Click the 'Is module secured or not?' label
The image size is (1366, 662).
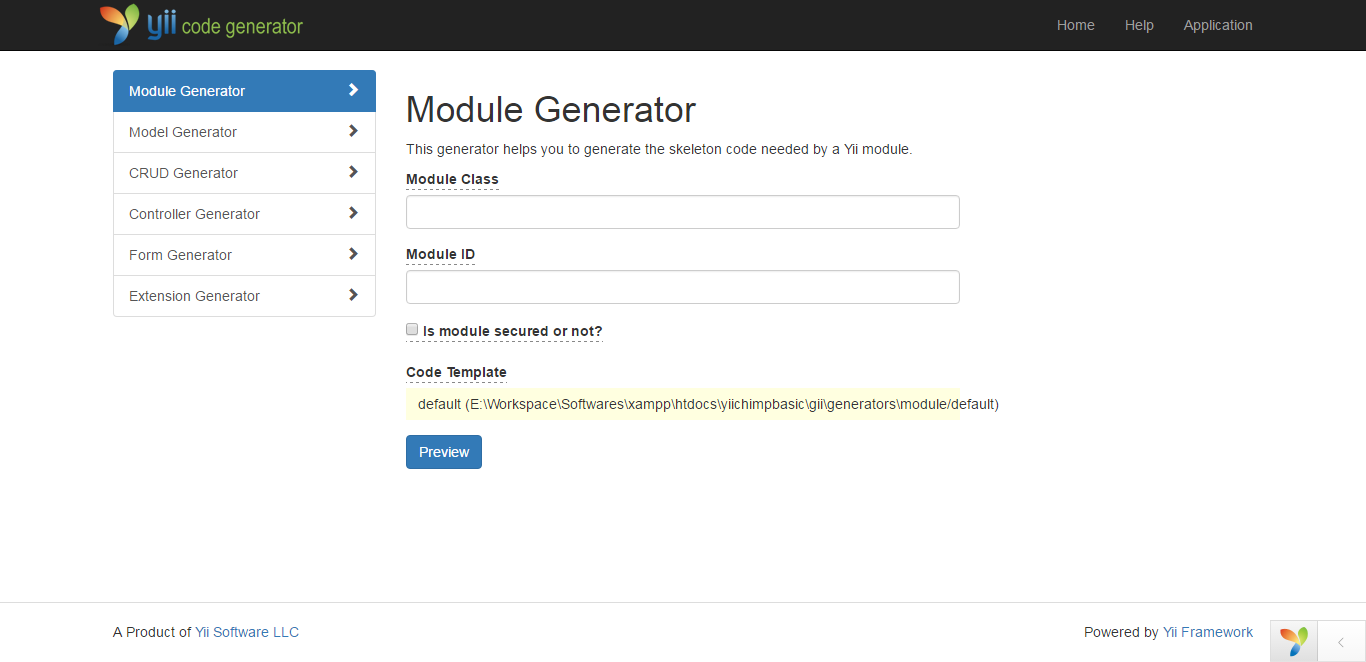point(513,331)
